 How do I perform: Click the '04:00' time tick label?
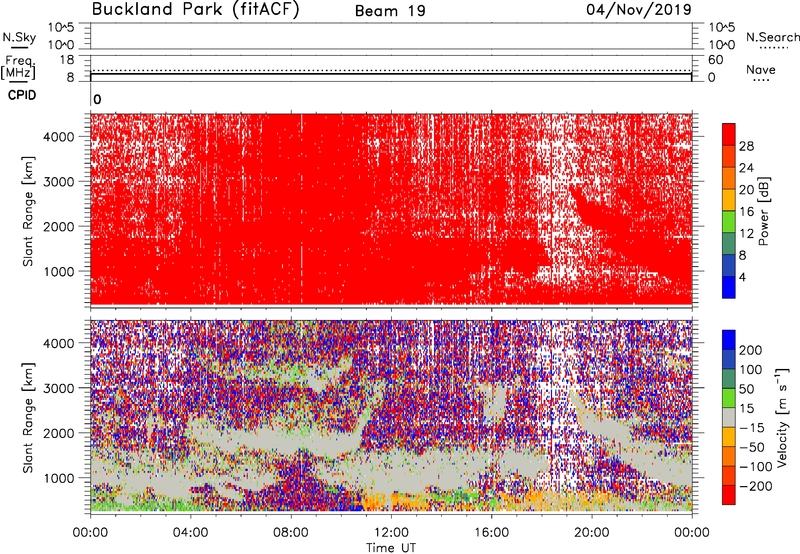(x=190, y=533)
